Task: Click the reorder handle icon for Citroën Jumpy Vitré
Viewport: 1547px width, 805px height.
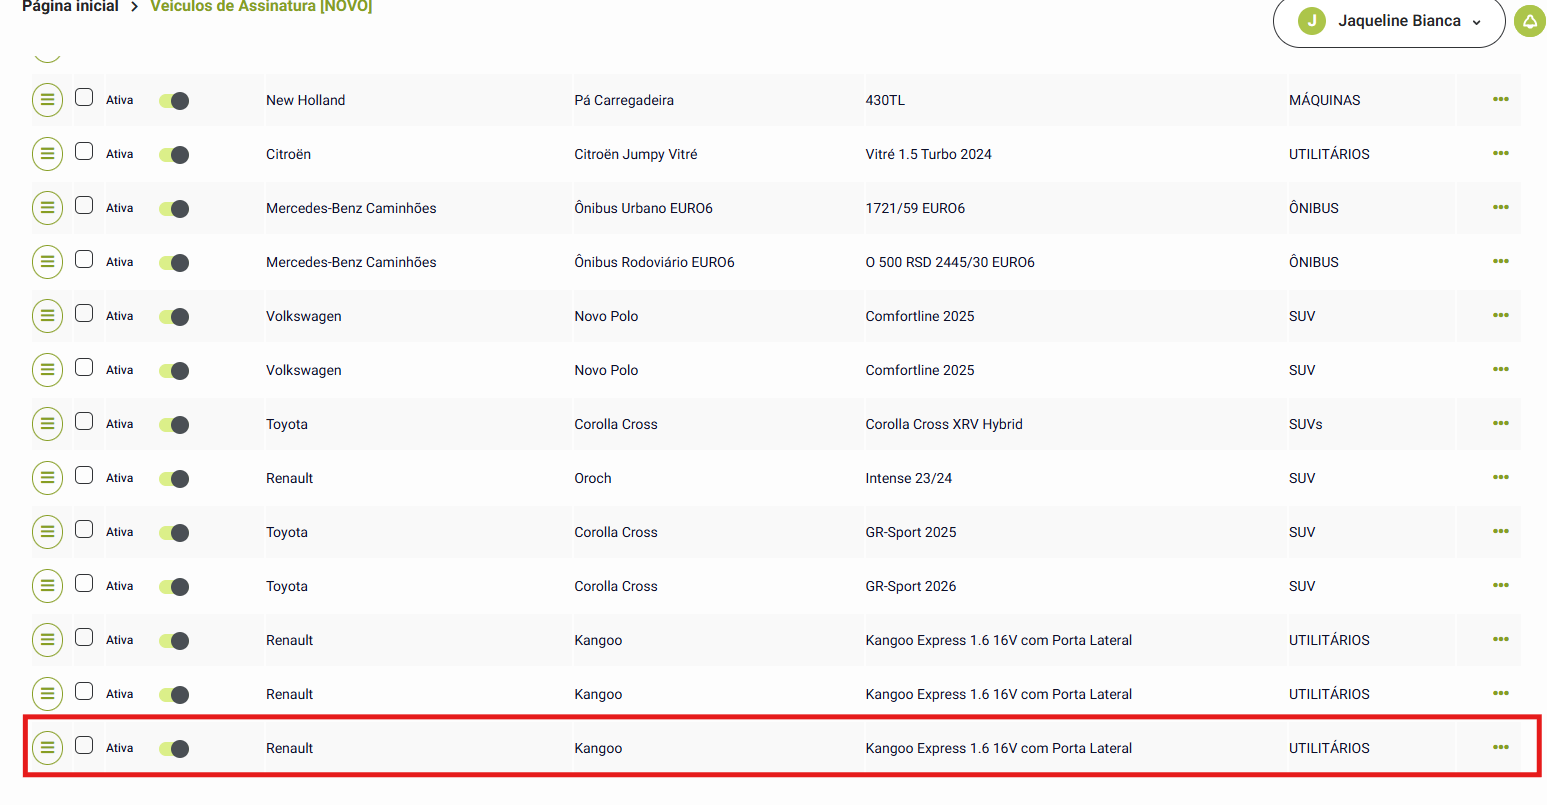Action: (47, 154)
